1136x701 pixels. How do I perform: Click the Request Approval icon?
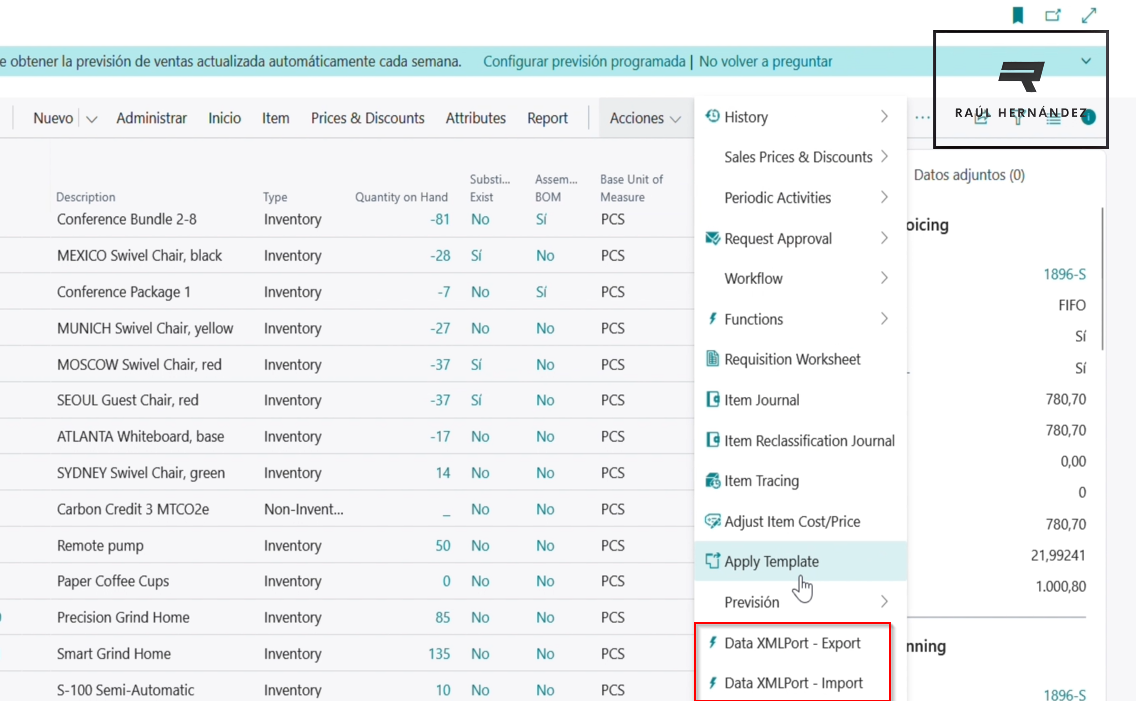click(713, 238)
